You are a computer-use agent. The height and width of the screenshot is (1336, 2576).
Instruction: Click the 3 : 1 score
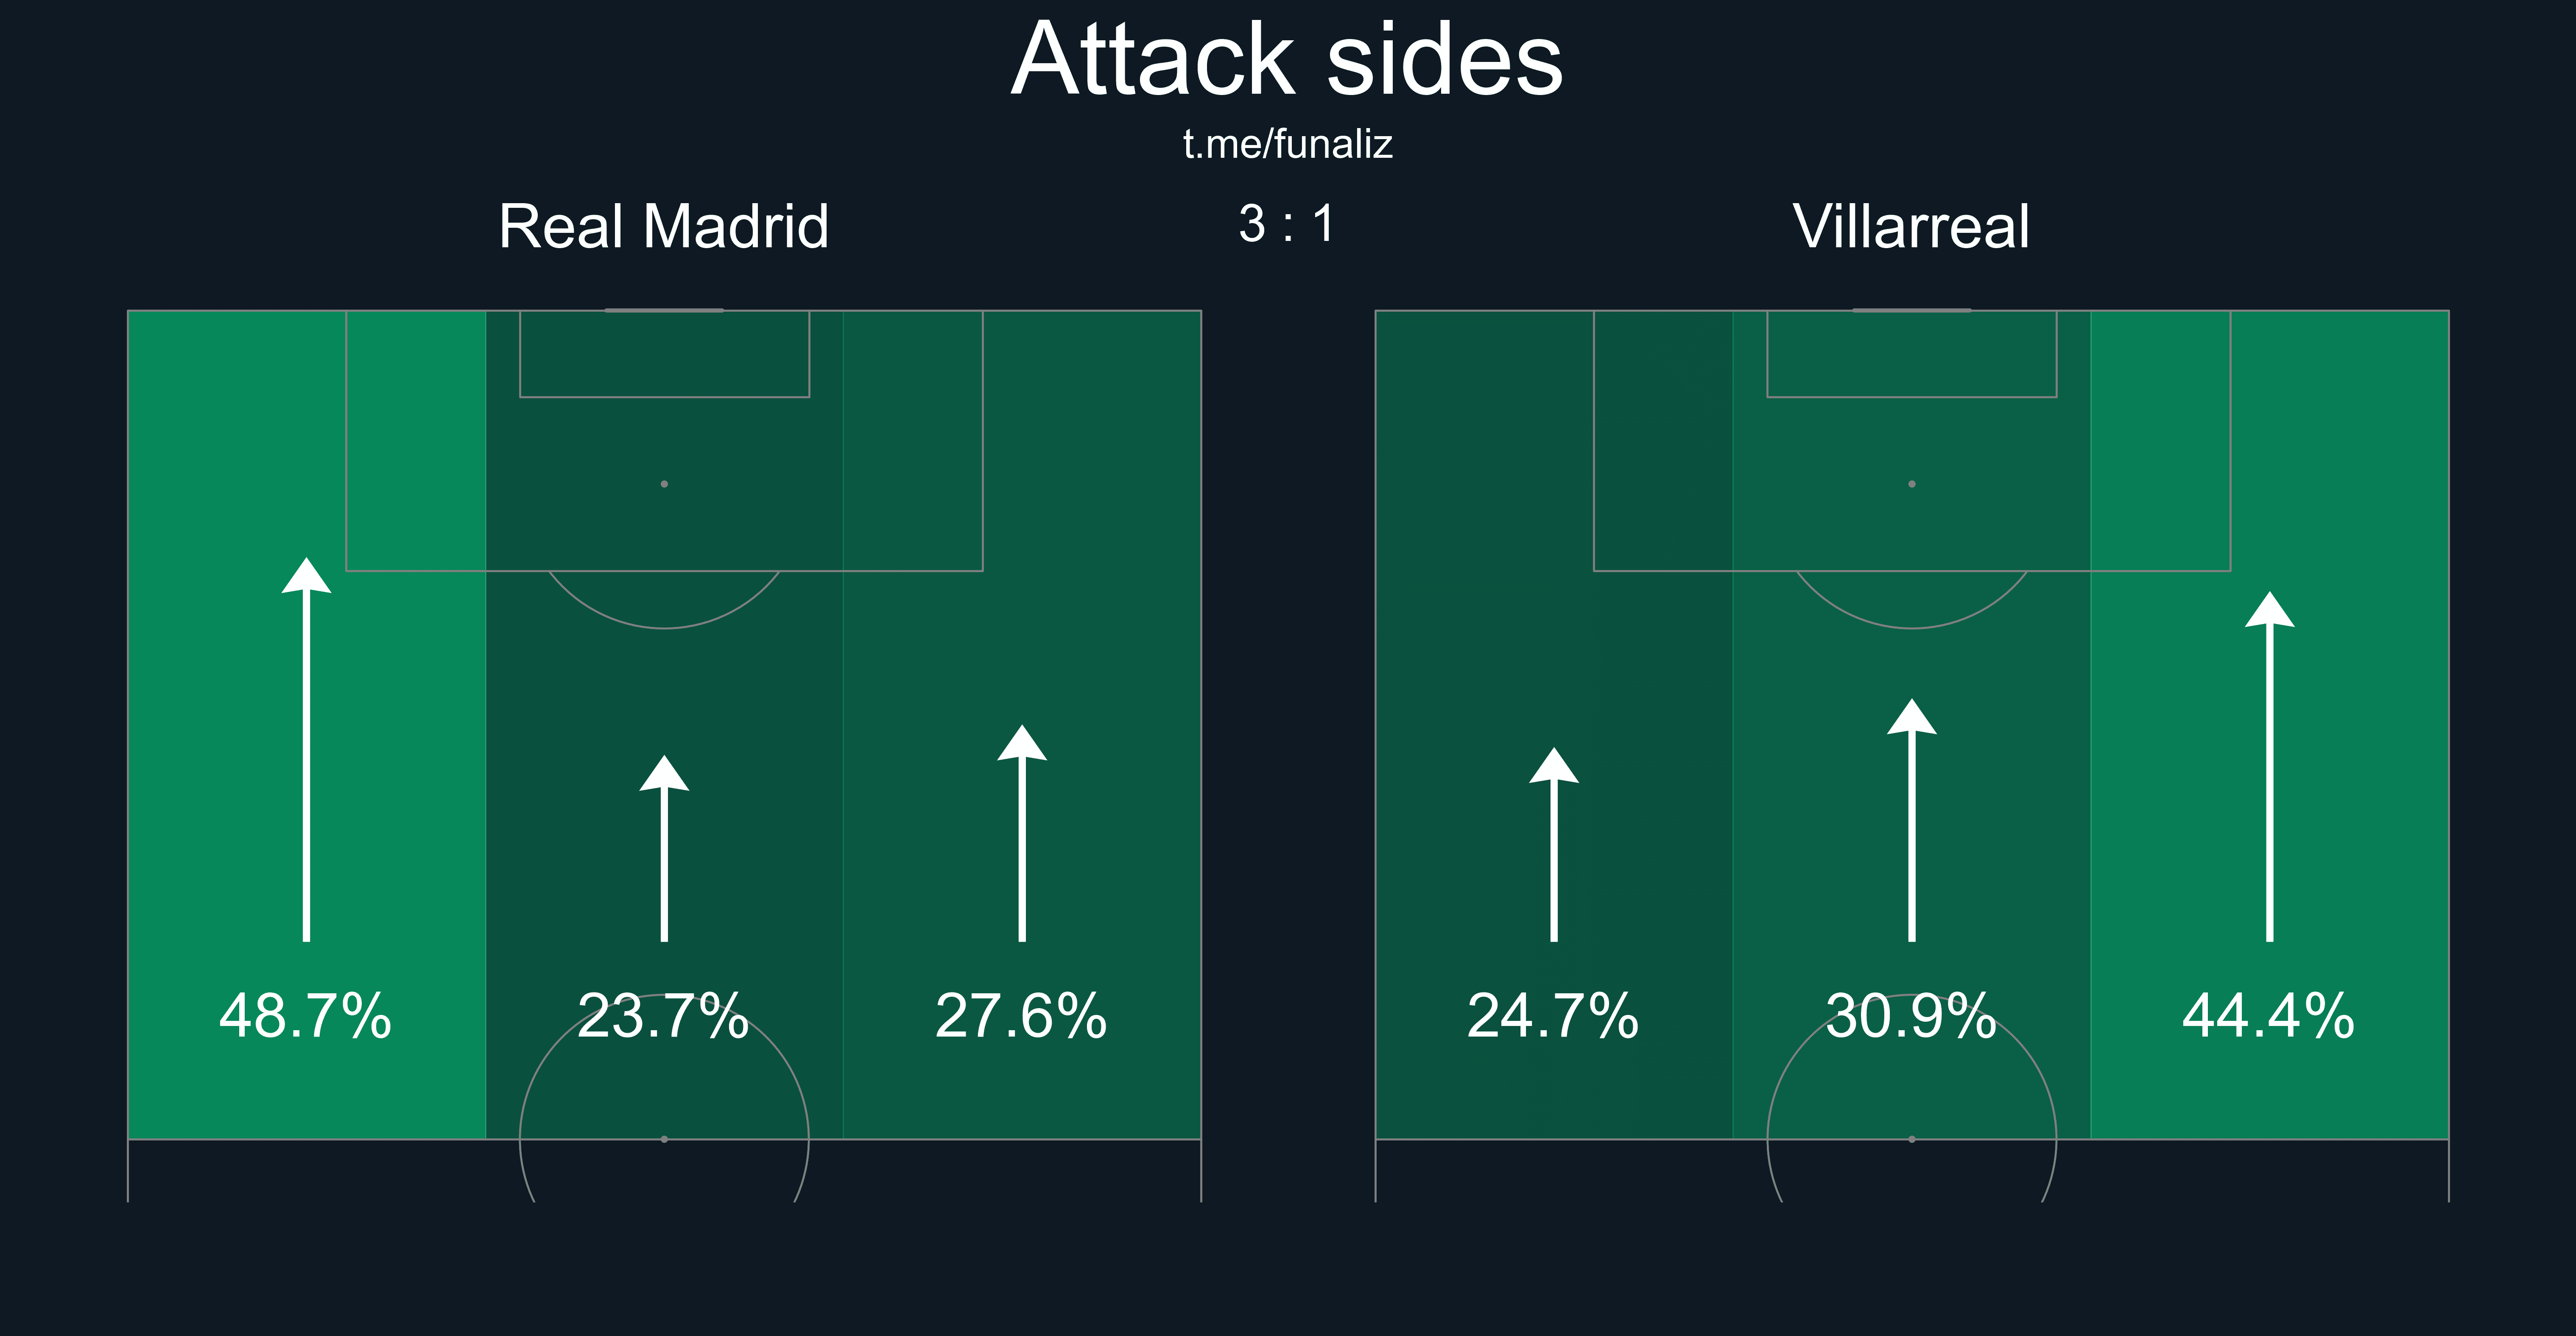point(1287,224)
